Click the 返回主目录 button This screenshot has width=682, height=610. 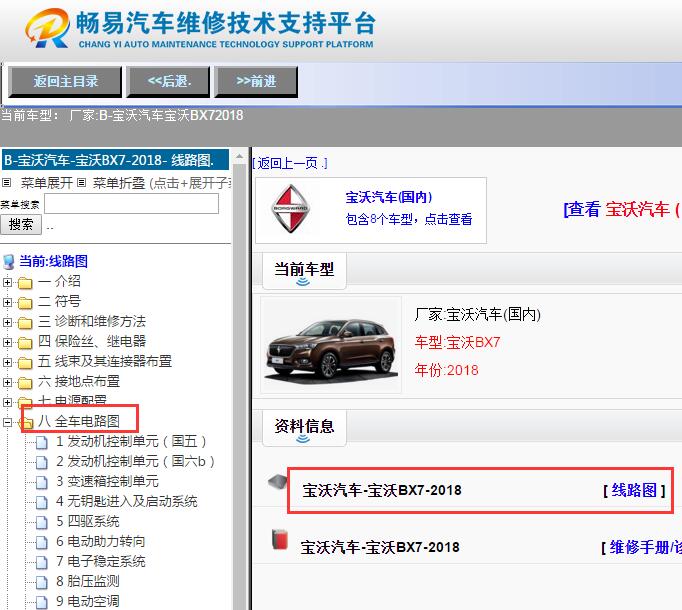[65, 82]
